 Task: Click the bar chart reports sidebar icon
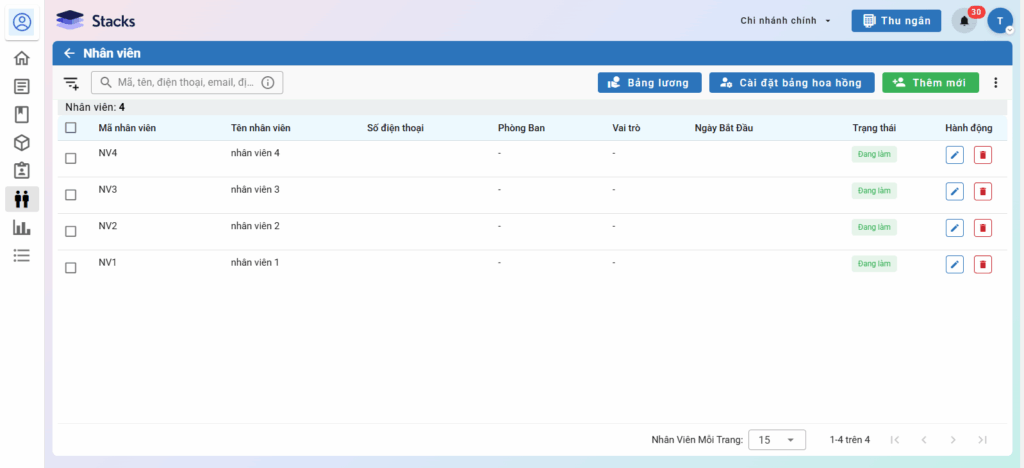[x=21, y=227]
